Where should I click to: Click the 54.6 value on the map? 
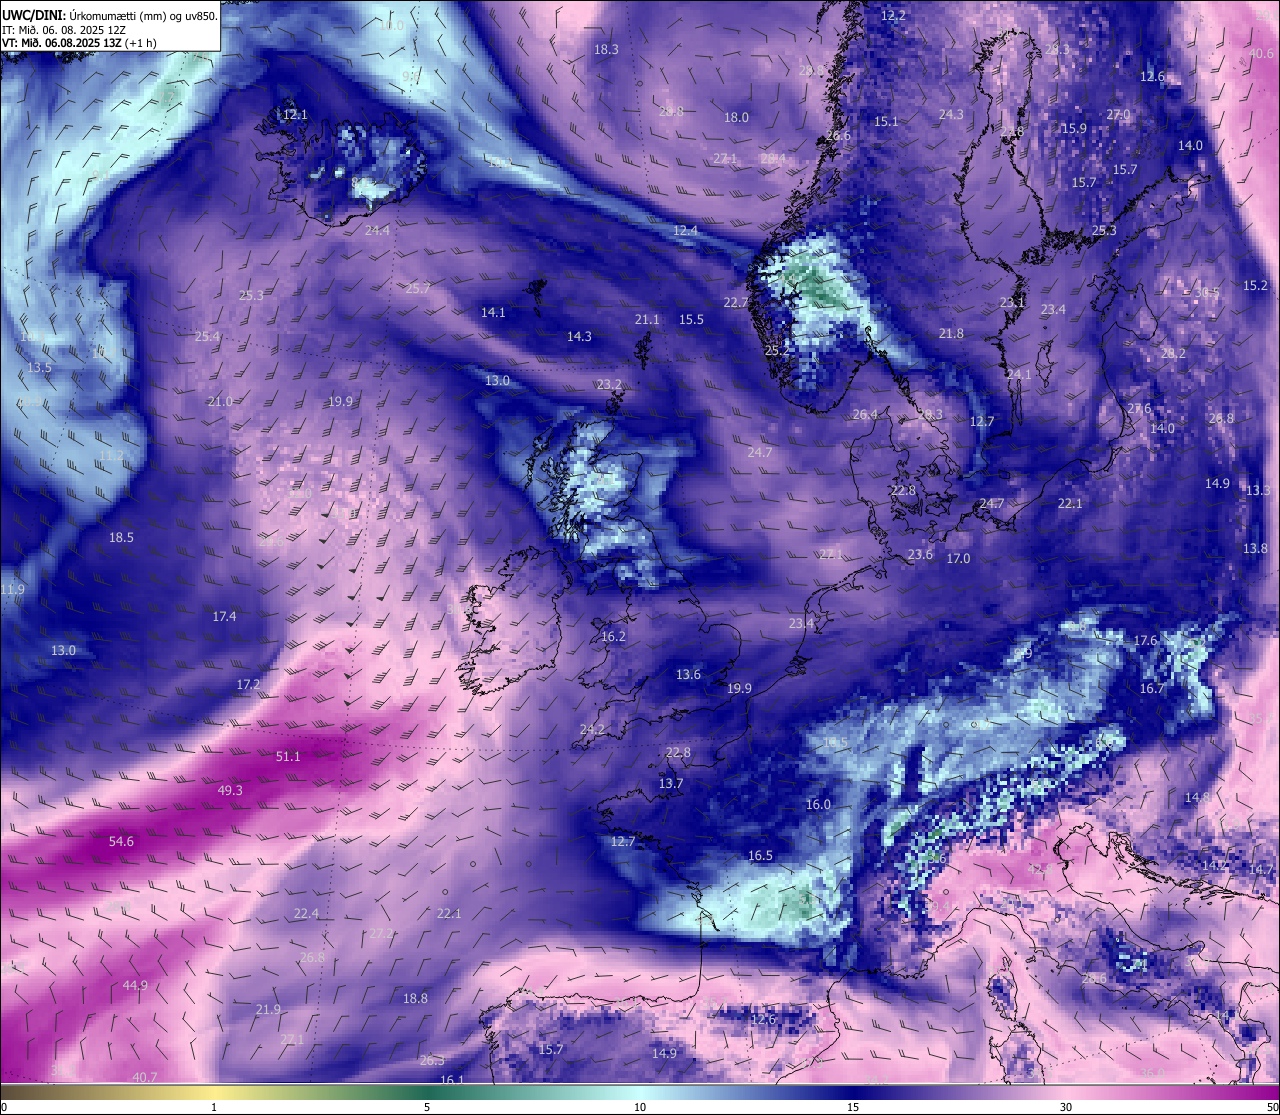[x=121, y=842]
